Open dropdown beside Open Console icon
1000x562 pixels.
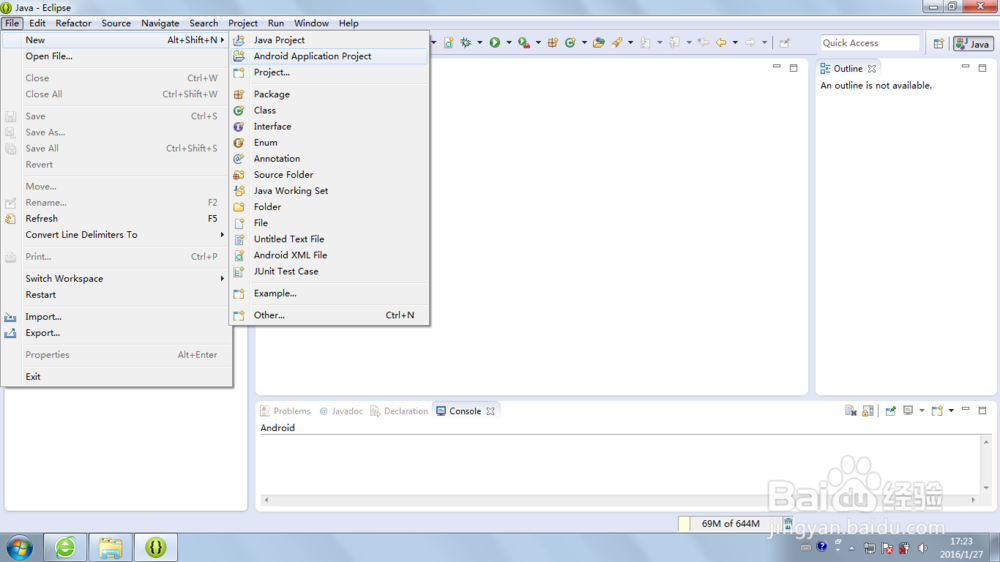pos(951,411)
